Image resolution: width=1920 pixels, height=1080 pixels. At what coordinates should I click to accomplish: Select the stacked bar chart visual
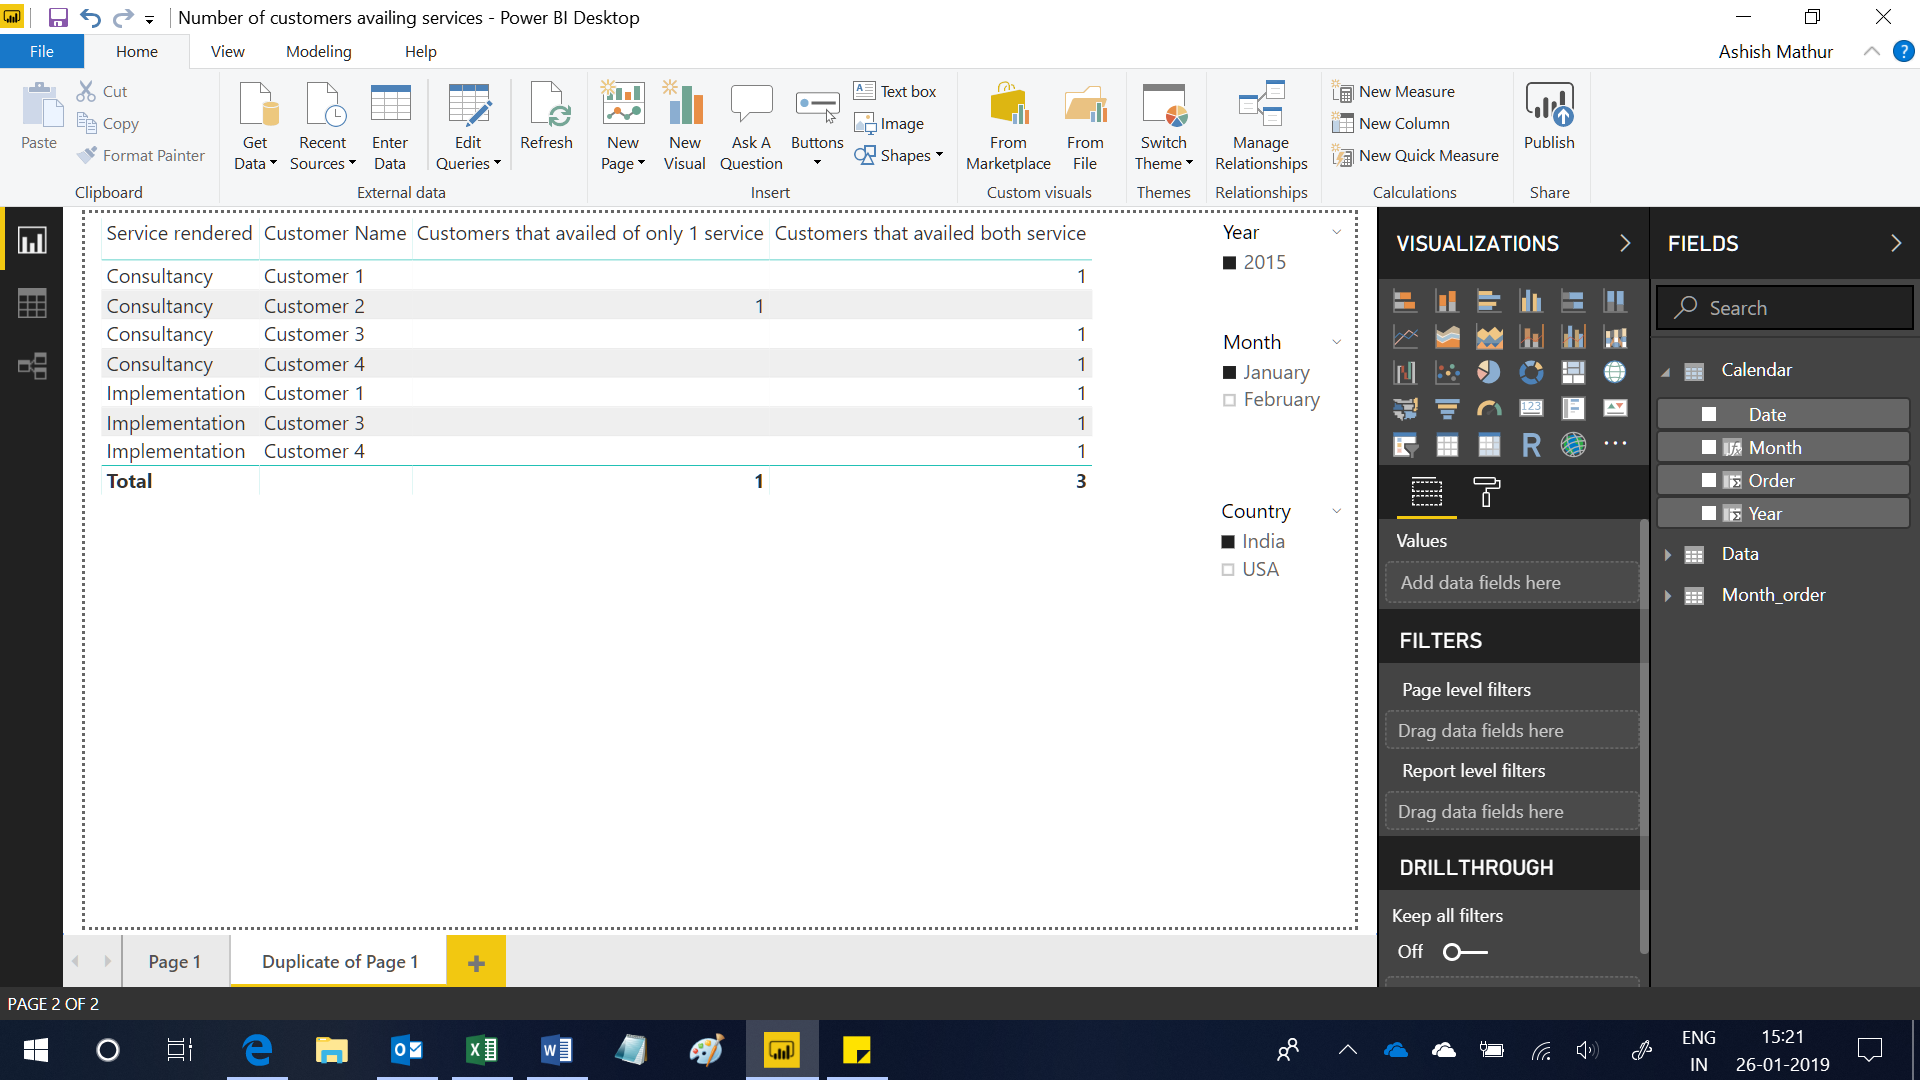coord(1405,301)
